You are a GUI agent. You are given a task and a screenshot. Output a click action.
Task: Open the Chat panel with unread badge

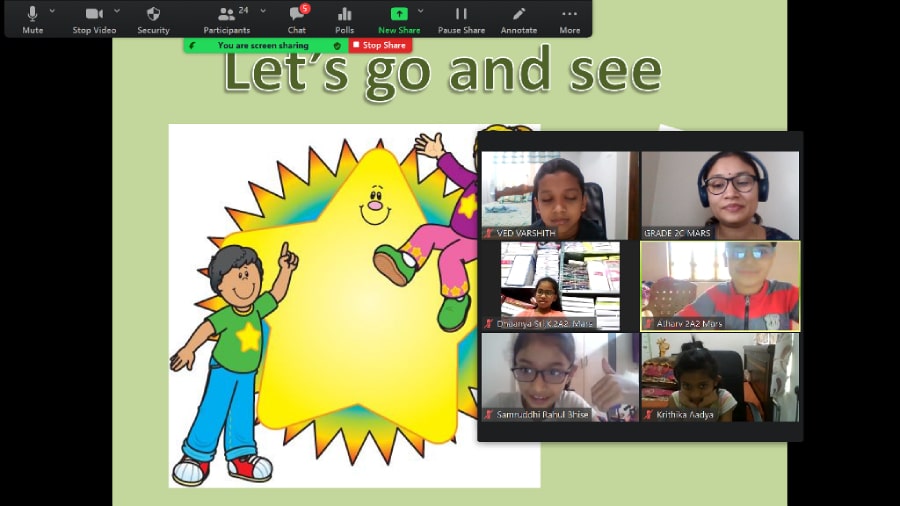click(x=297, y=18)
